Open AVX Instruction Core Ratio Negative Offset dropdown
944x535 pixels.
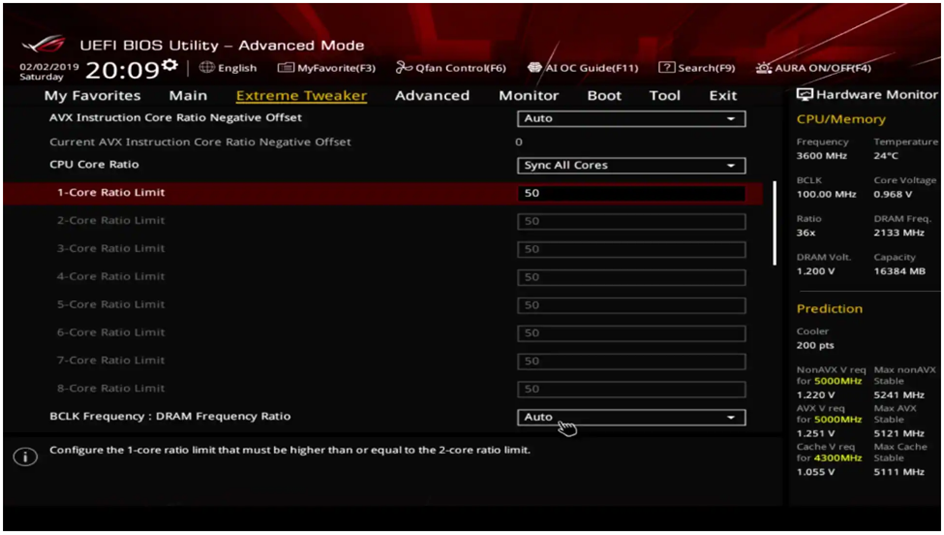631,119
